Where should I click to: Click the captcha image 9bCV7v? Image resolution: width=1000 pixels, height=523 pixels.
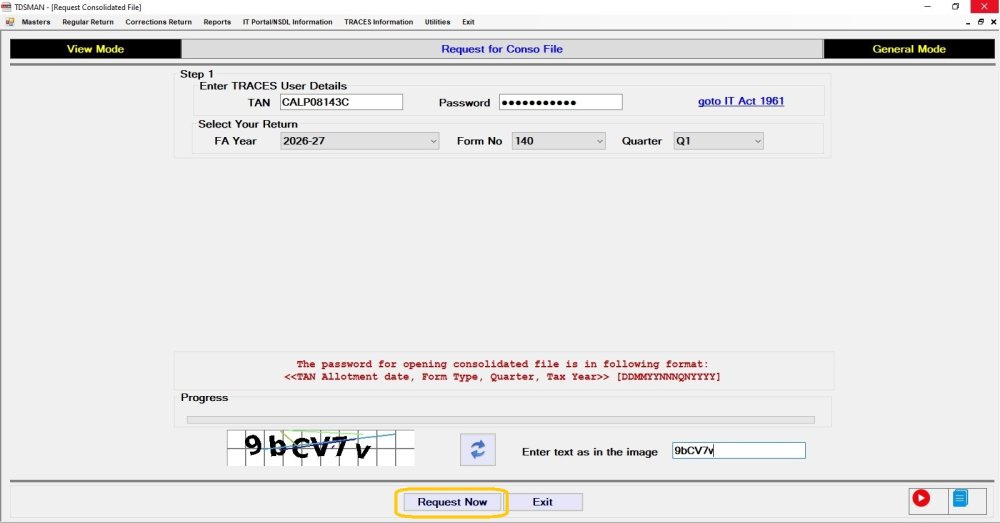click(321, 448)
